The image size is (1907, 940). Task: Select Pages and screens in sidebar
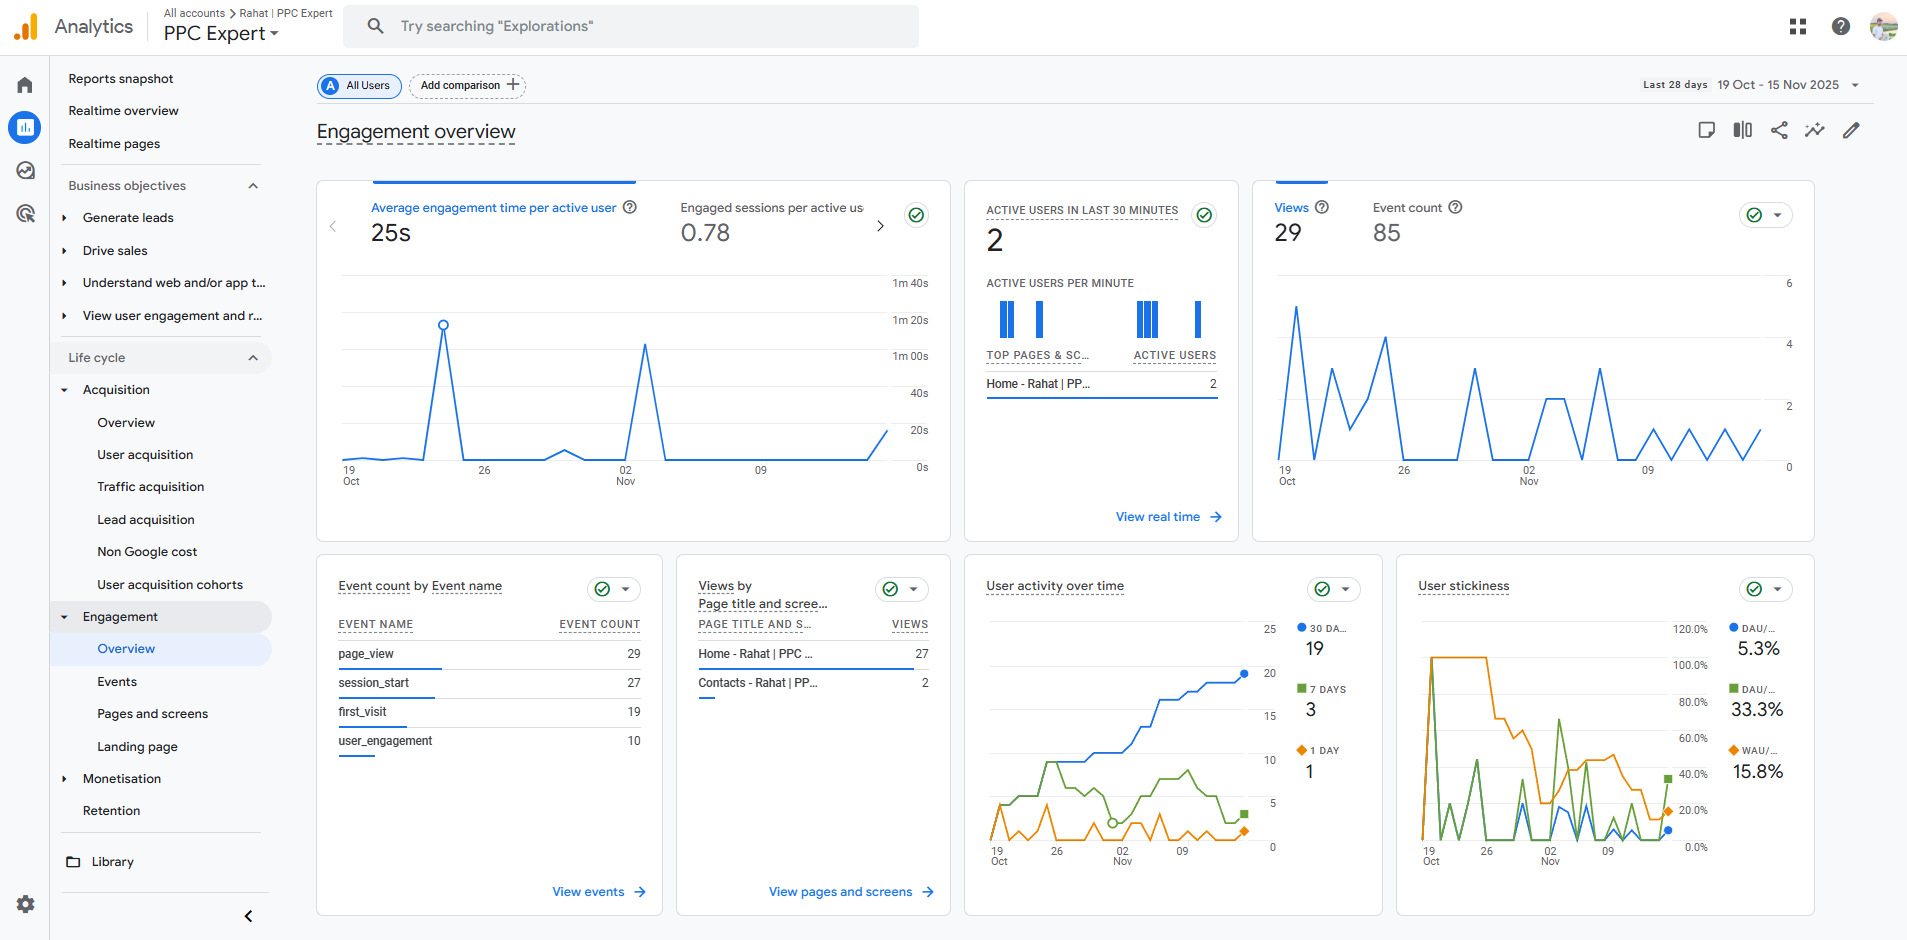(x=152, y=714)
